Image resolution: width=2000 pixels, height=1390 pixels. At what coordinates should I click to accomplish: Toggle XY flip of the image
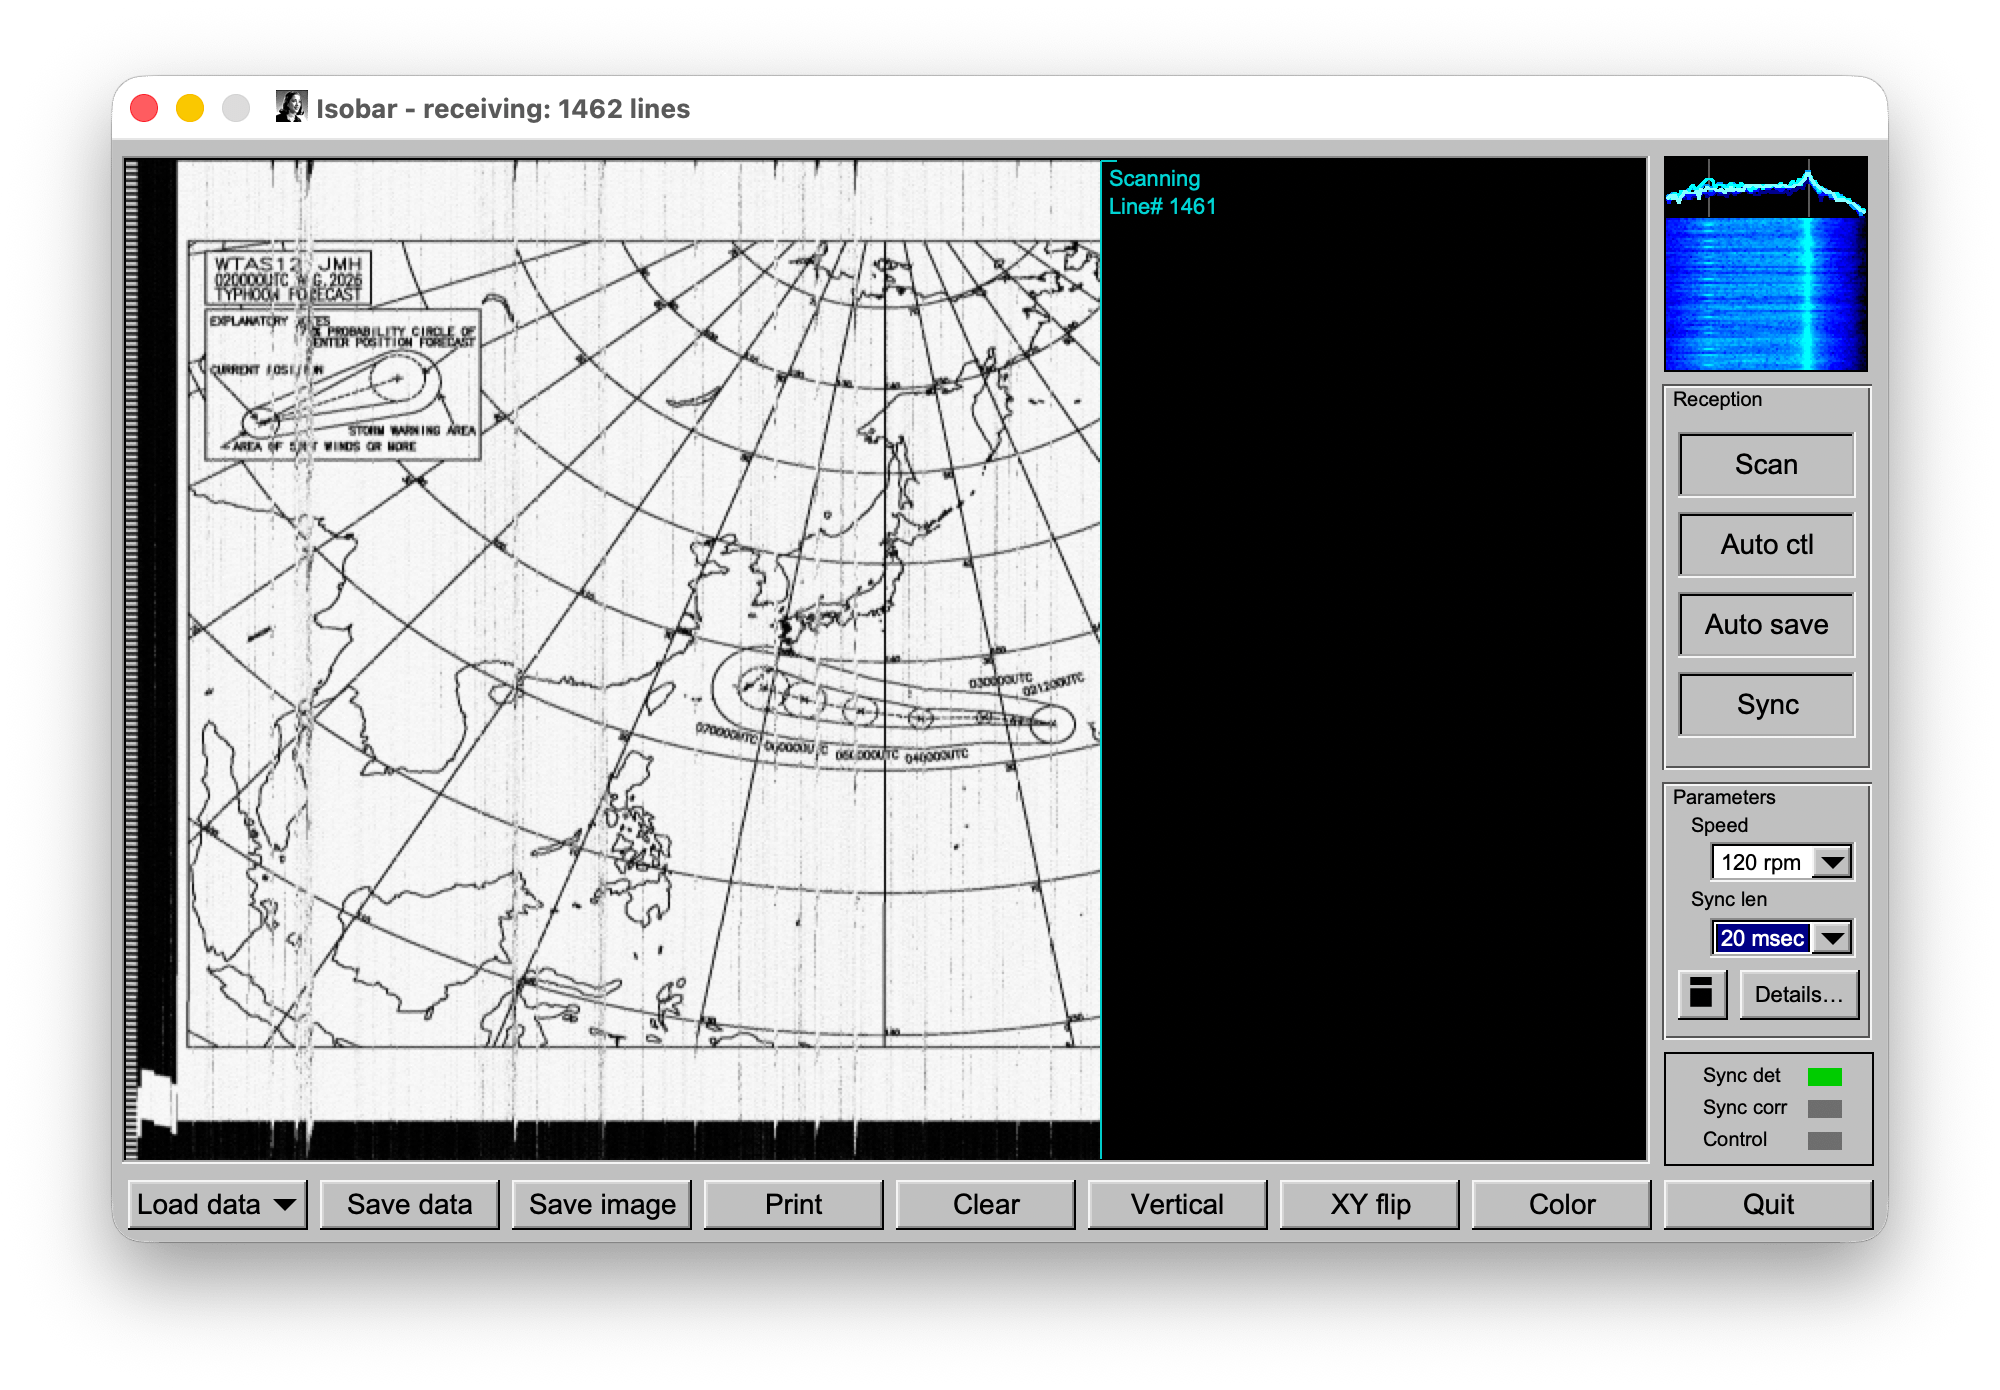(x=1370, y=1204)
